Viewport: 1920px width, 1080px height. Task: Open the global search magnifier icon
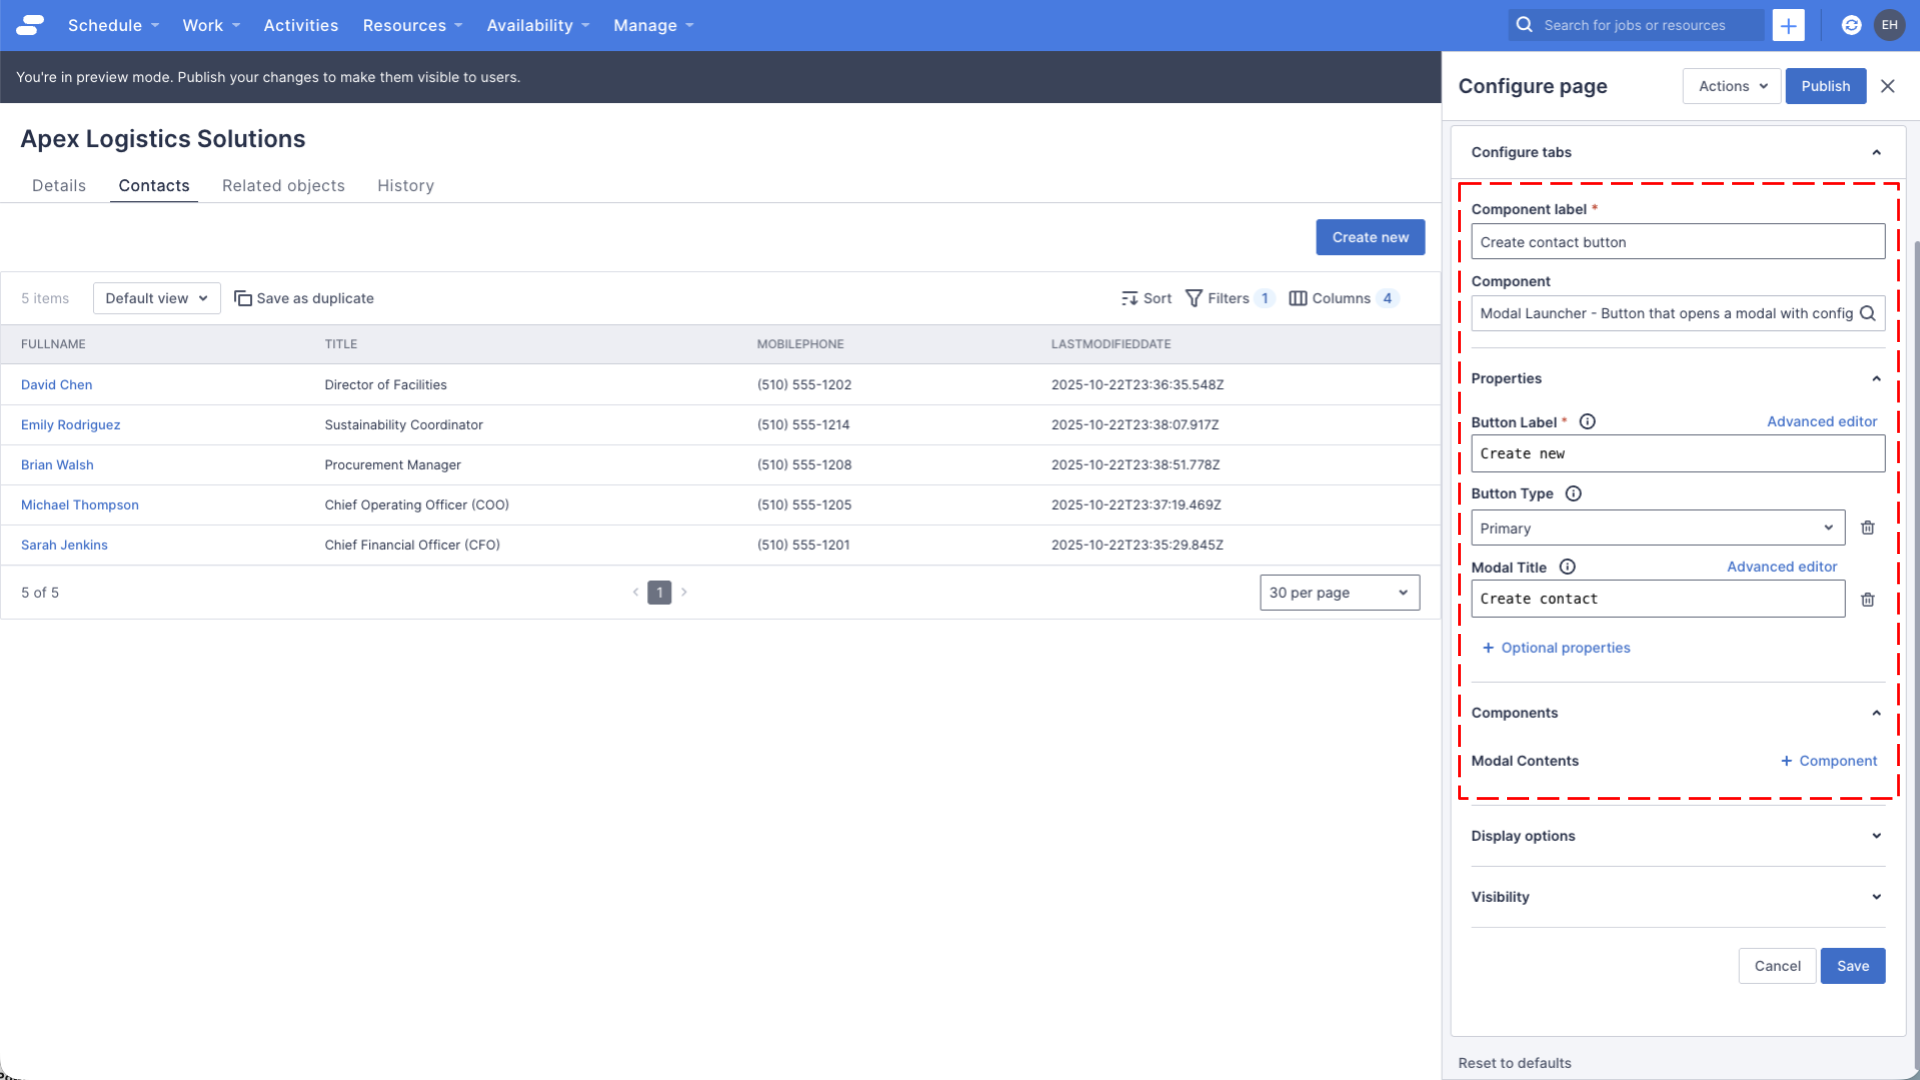1524,25
